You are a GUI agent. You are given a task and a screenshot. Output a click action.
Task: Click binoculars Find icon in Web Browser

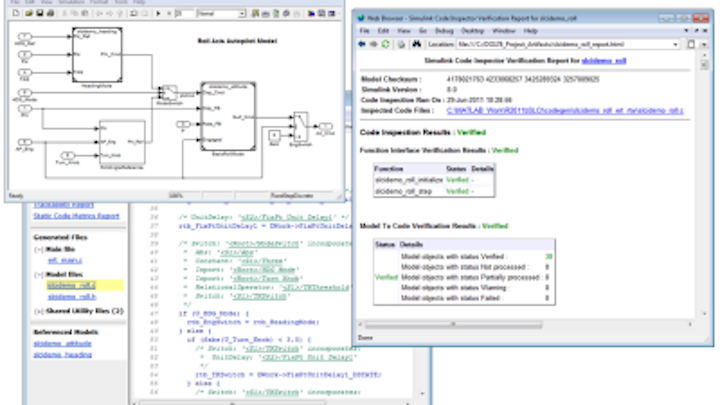tap(416, 44)
